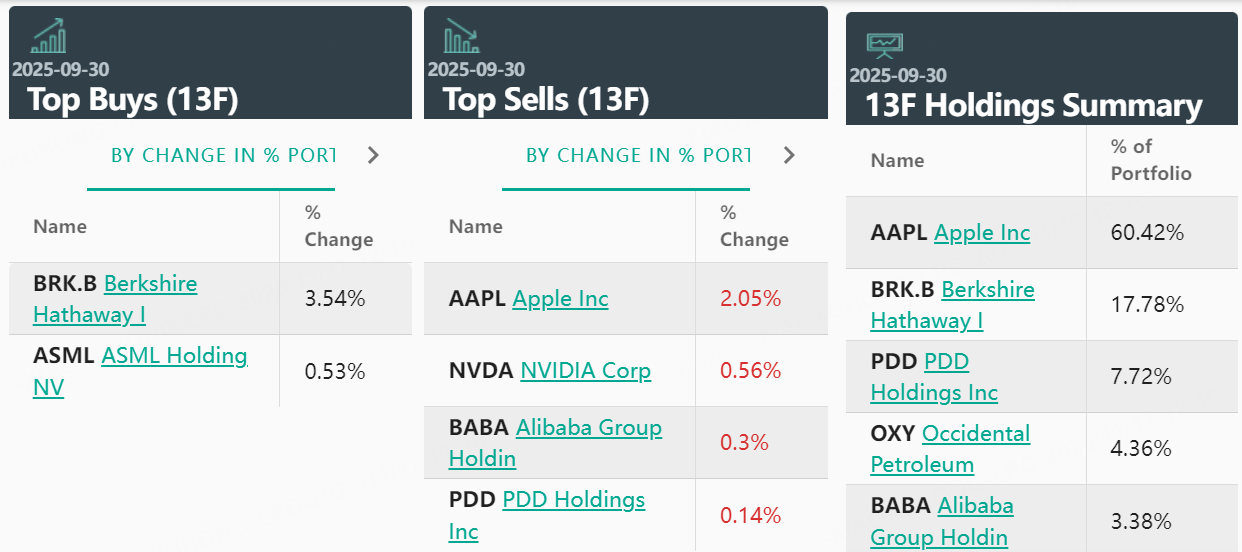The image size is (1242, 552).
Task: Click '% Change' column header in Top Sells
Action: tap(754, 226)
